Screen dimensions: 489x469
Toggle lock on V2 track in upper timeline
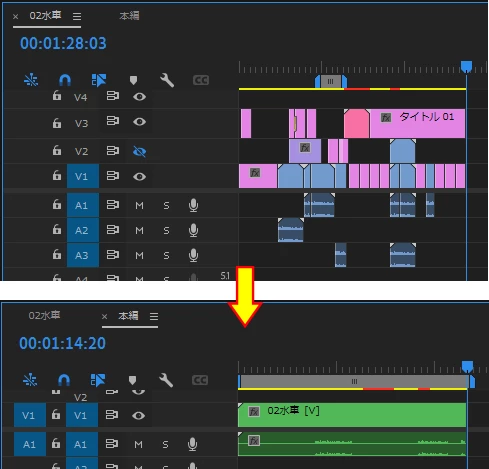point(57,150)
